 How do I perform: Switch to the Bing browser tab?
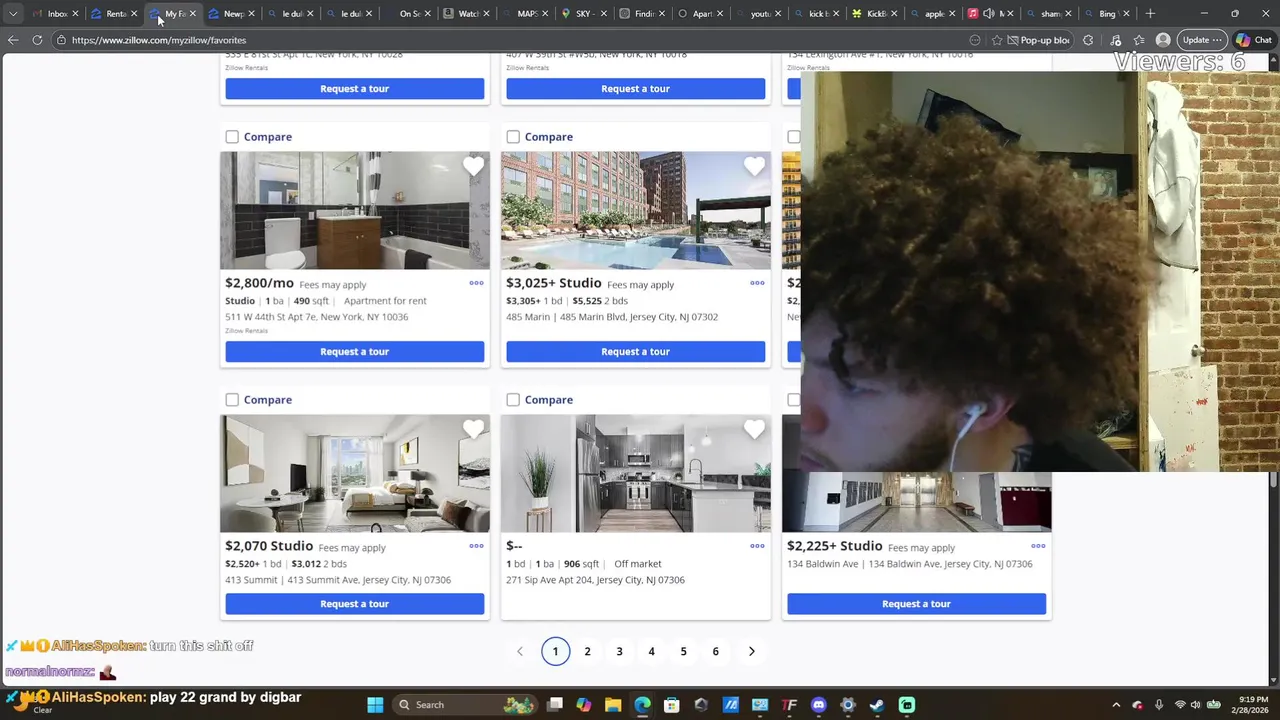pos(1110,14)
